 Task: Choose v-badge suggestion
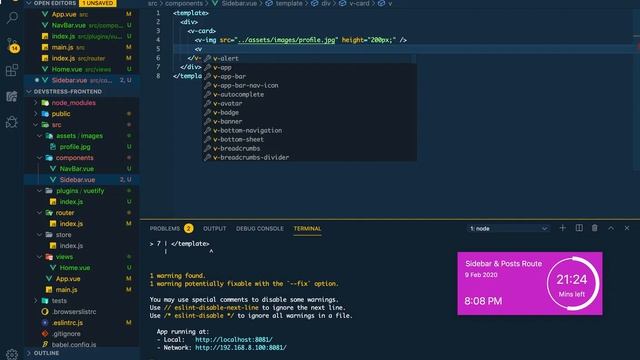310,112
